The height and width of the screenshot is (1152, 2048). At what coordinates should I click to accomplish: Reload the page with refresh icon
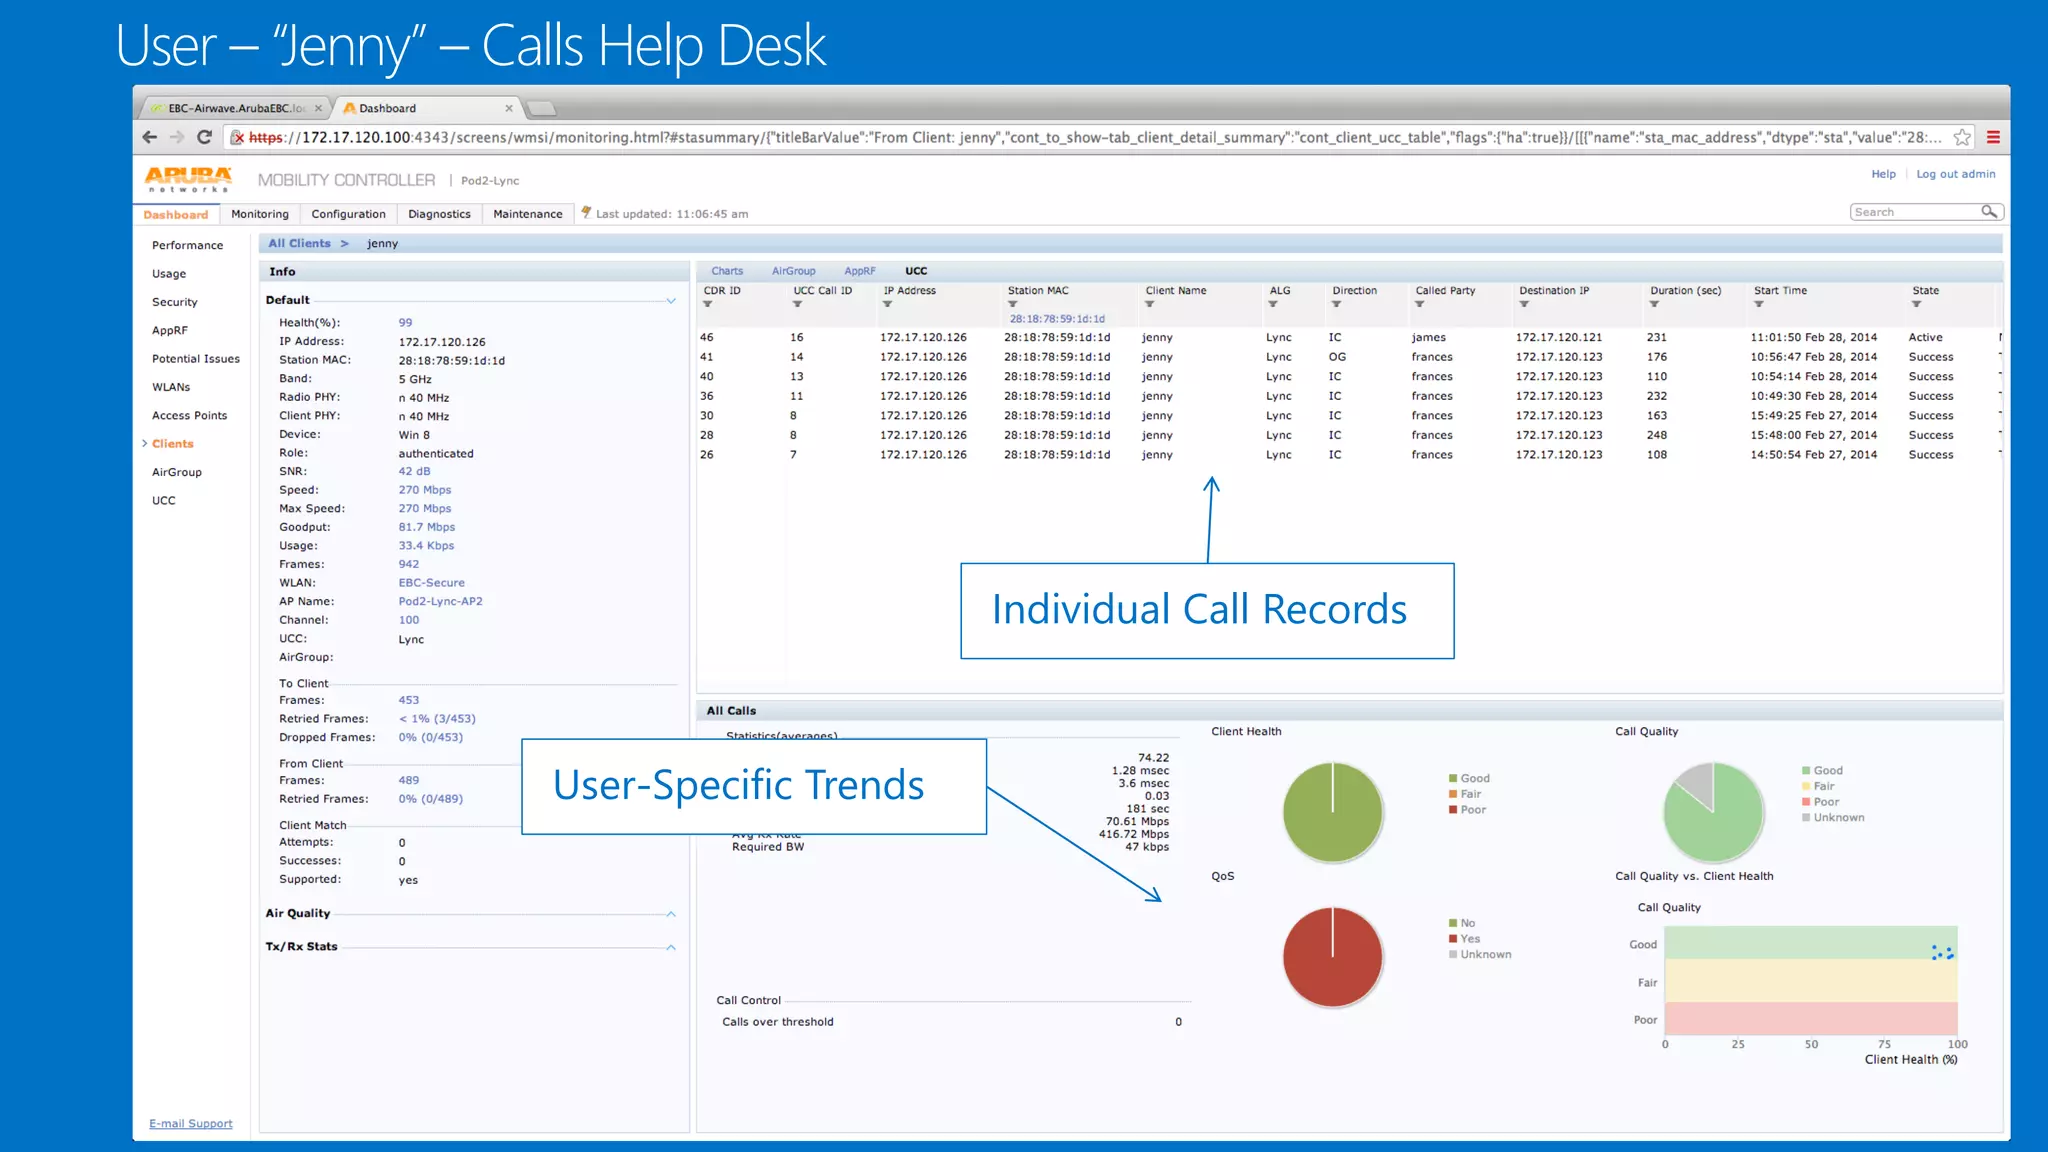(205, 137)
